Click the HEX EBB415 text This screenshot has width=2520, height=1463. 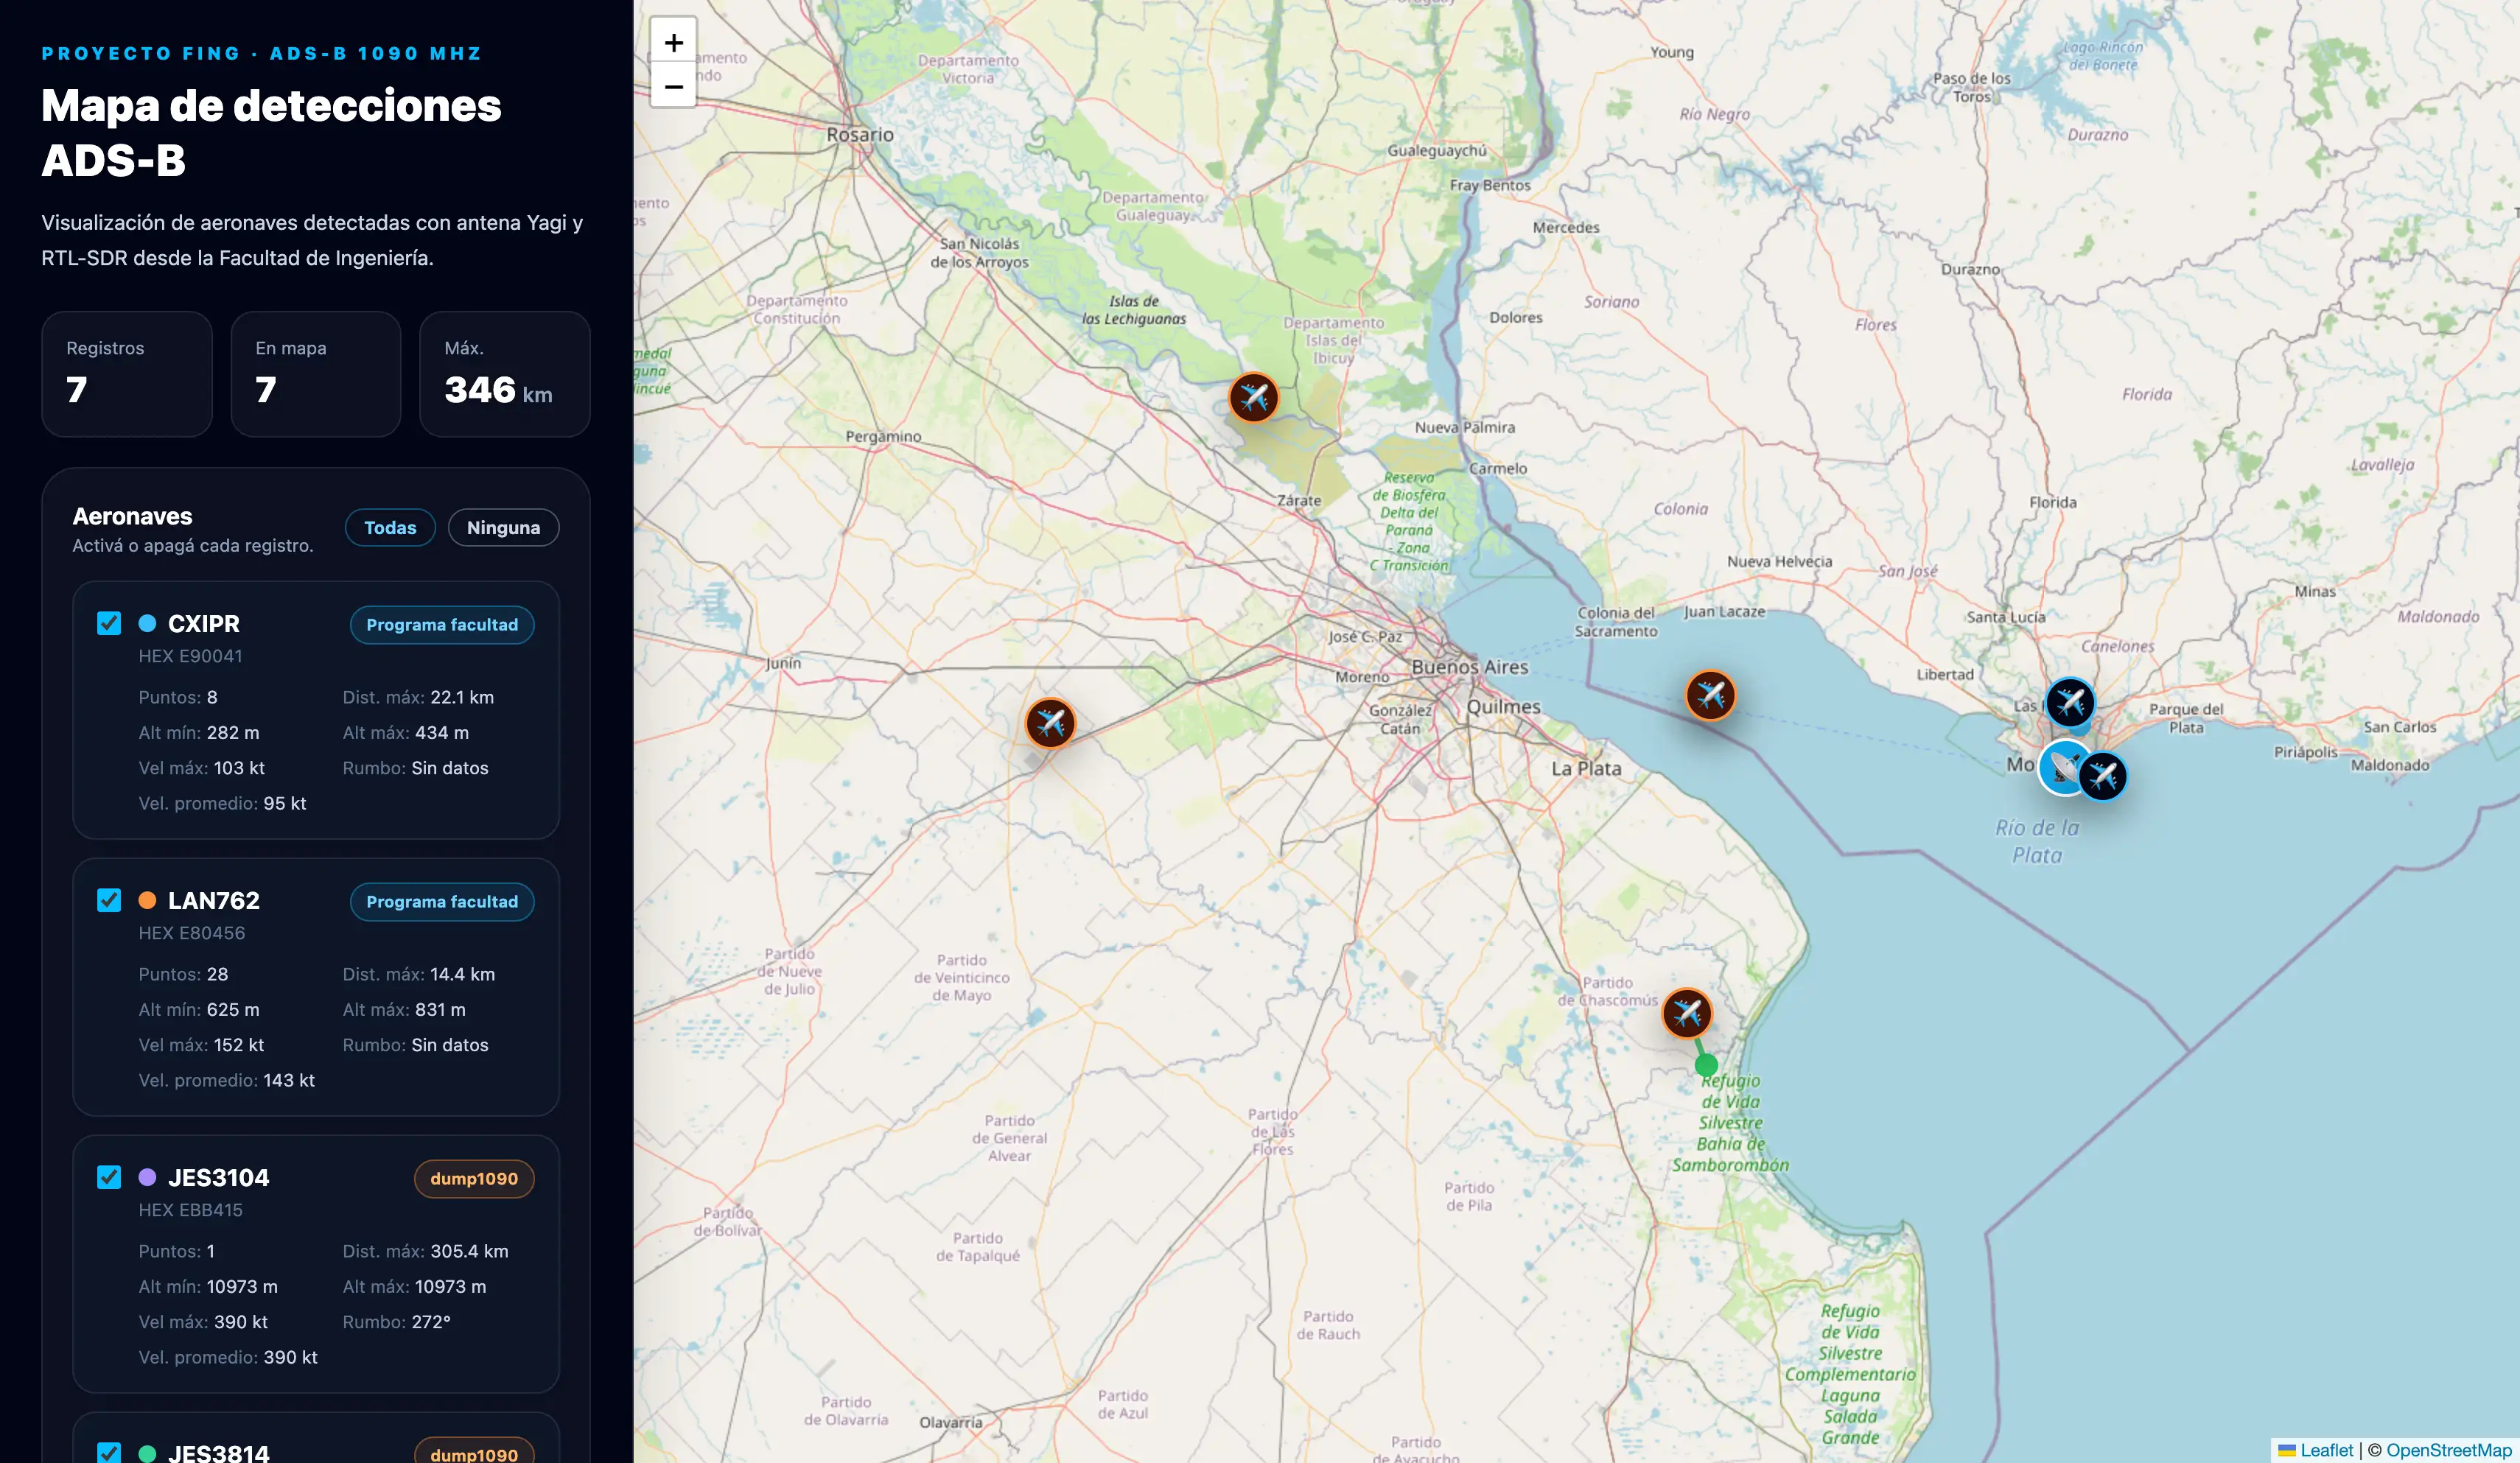tap(190, 1210)
